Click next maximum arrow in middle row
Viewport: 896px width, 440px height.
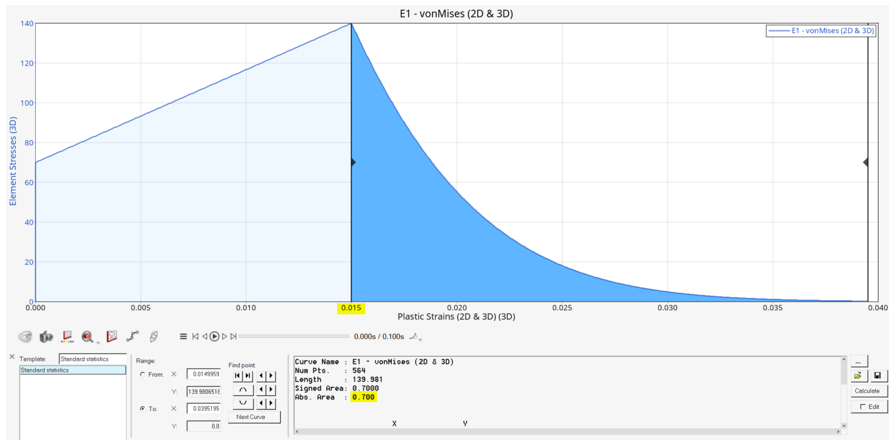pyautogui.click(x=271, y=390)
